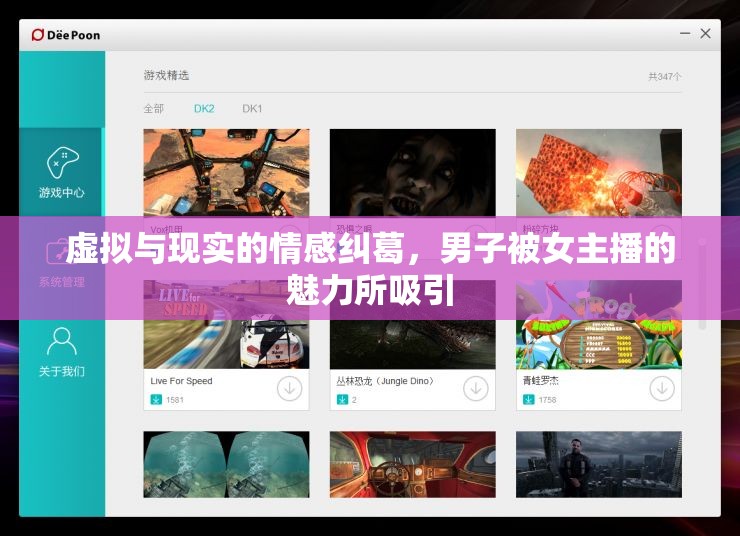Click the download count icon beside 1581
Image resolution: width=740 pixels, height=536 pixels.
pyautogui.click(x=156, y=400)
